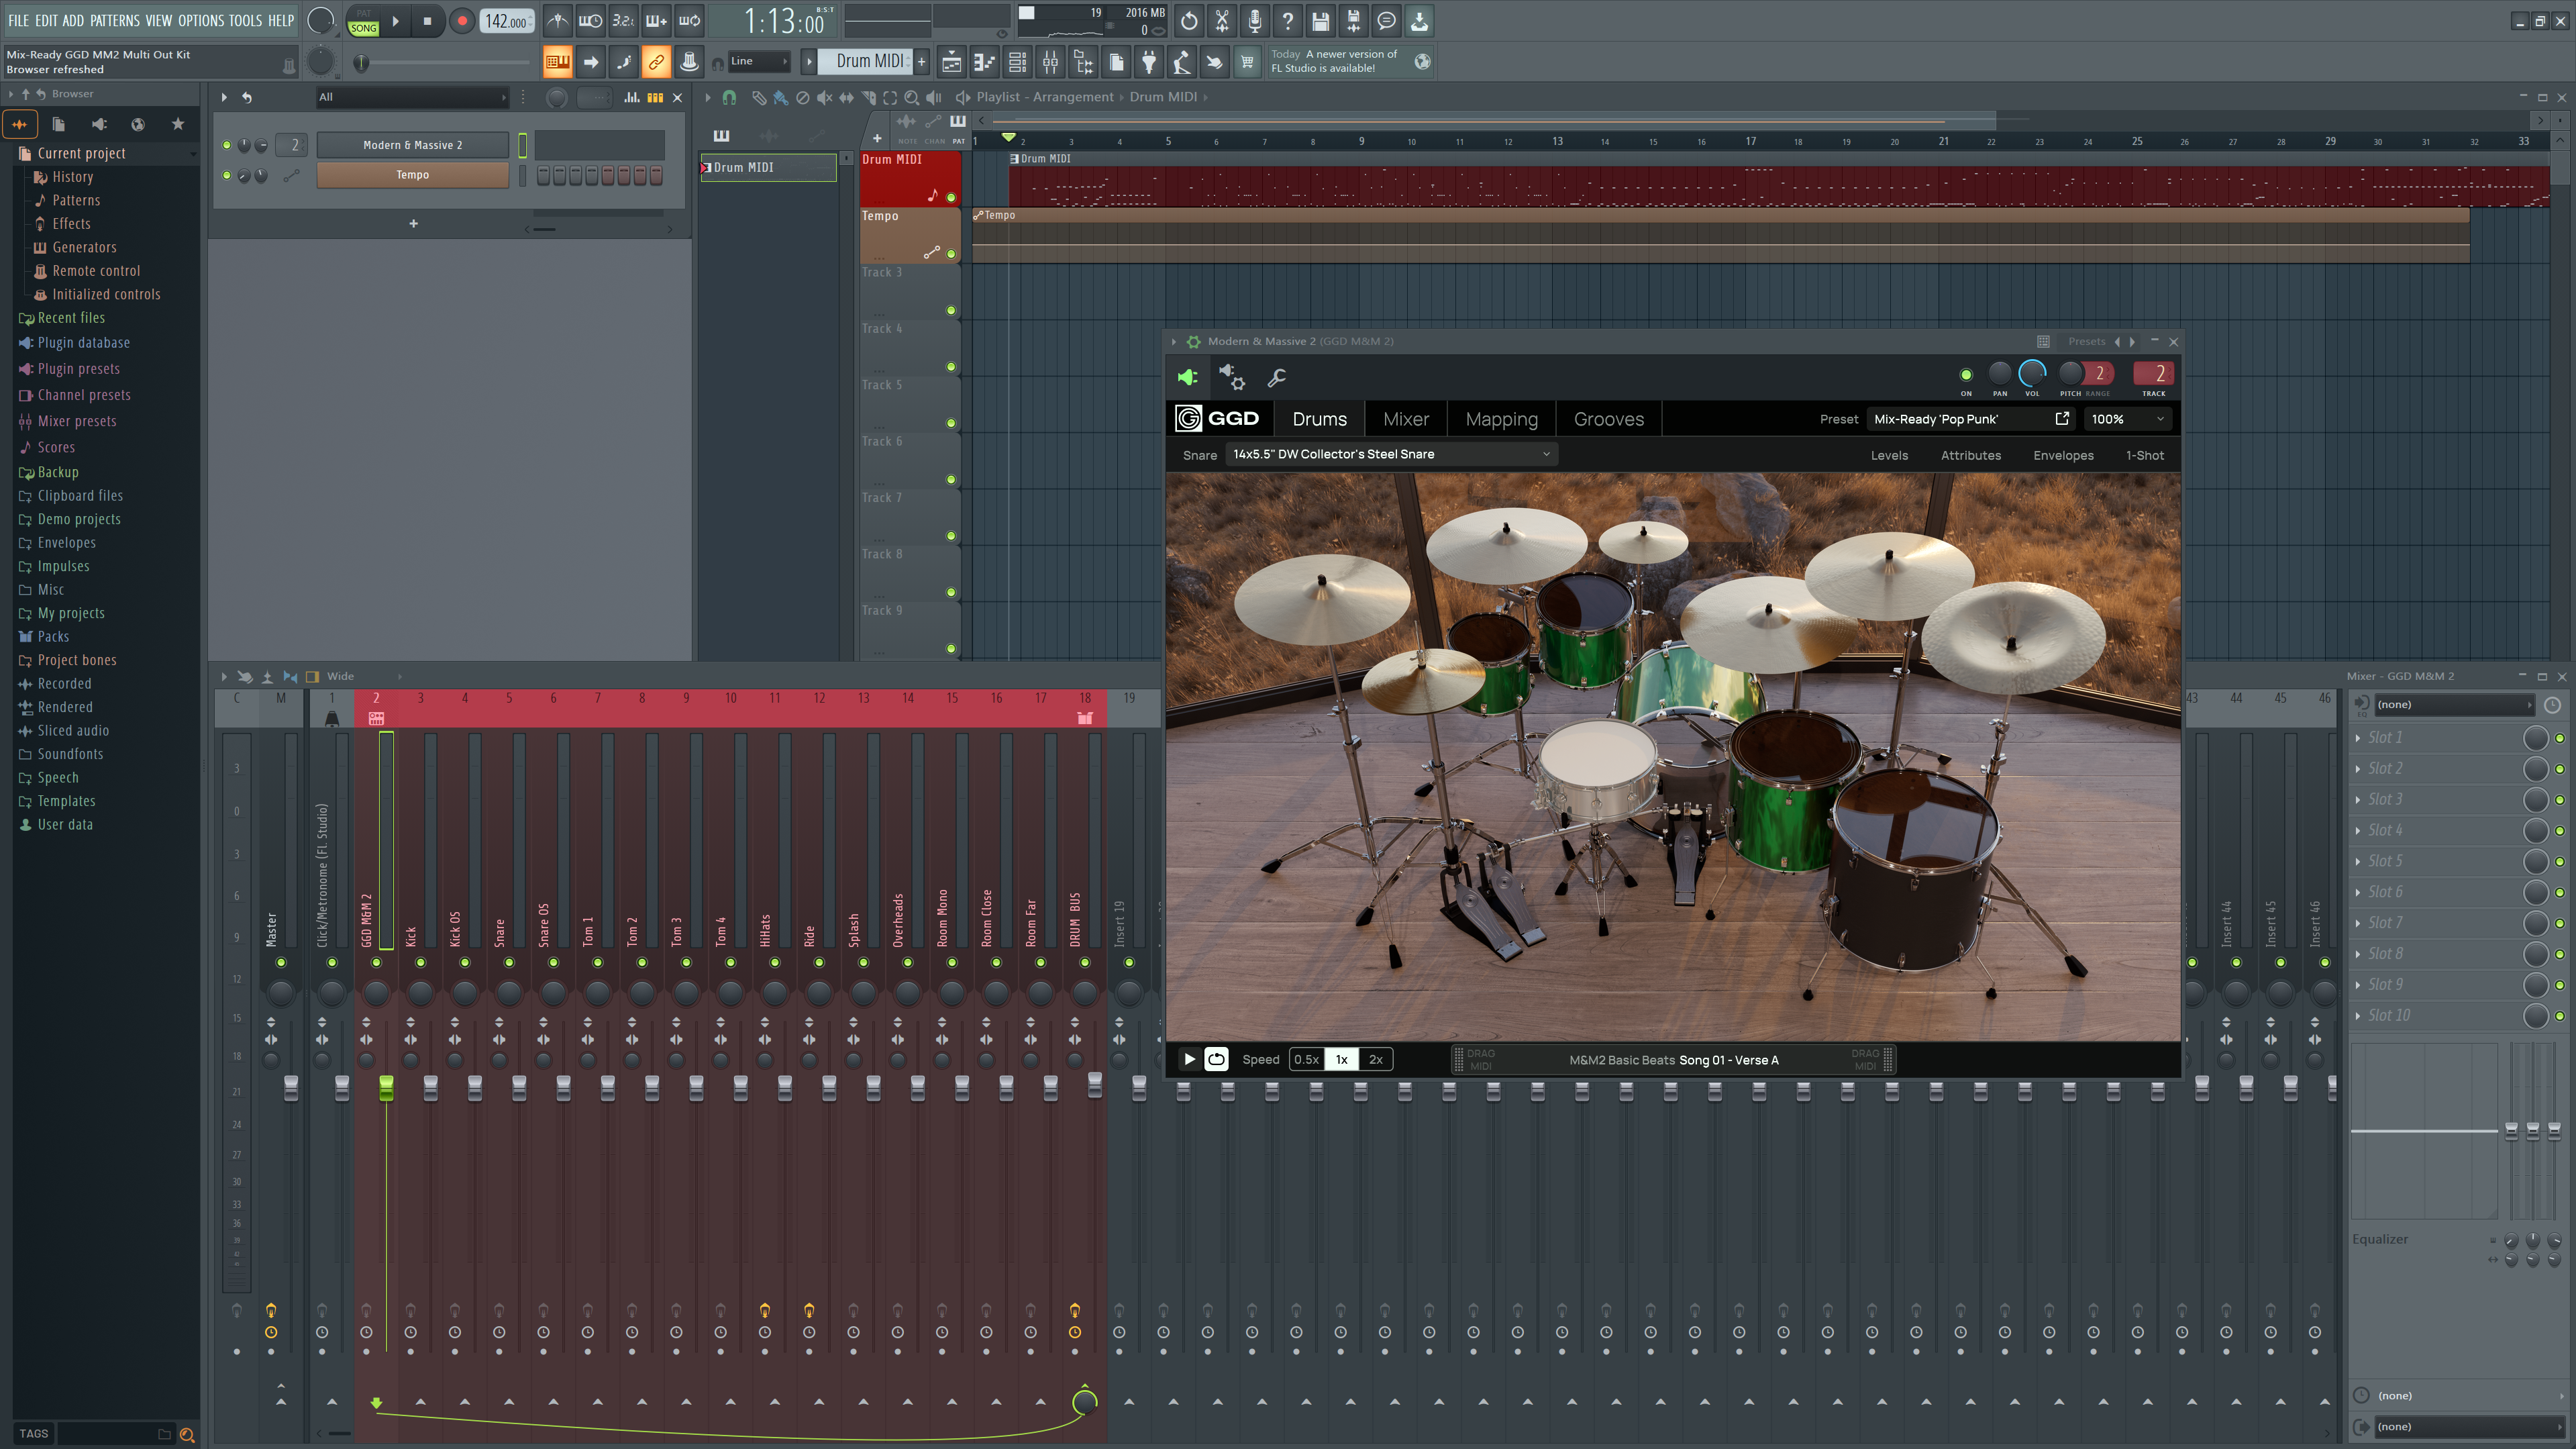This screenshot has width=2576, height=1449.
Task: Click the Metronome icon in toolbar
Action: tap(557, 20)
